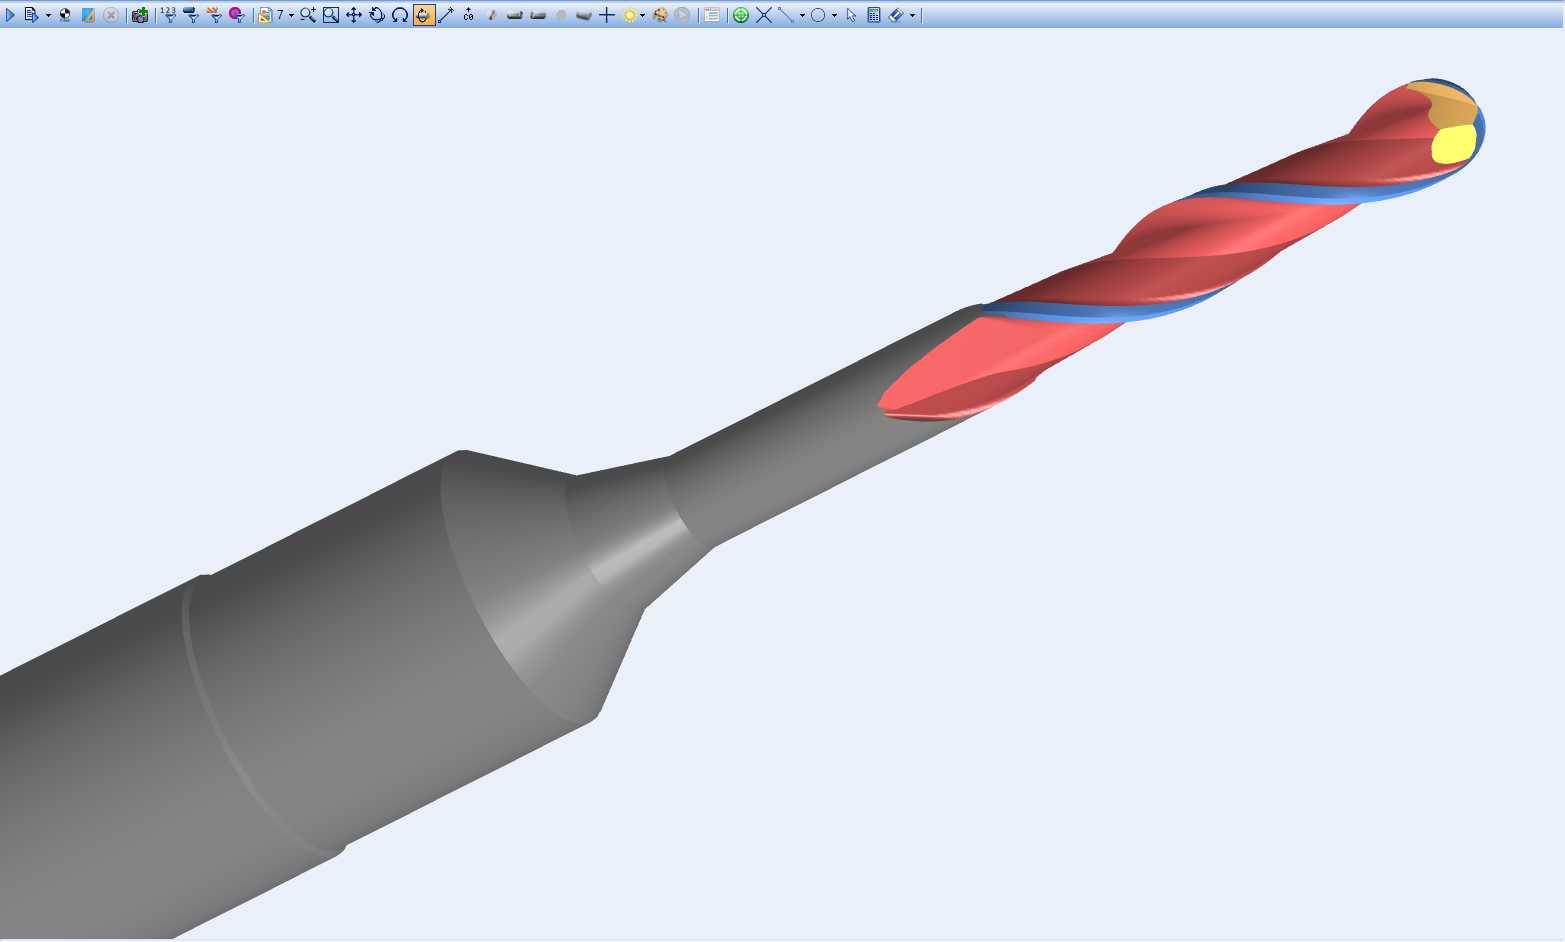Activate the pan four-arrow tool

tap(354, 15)
